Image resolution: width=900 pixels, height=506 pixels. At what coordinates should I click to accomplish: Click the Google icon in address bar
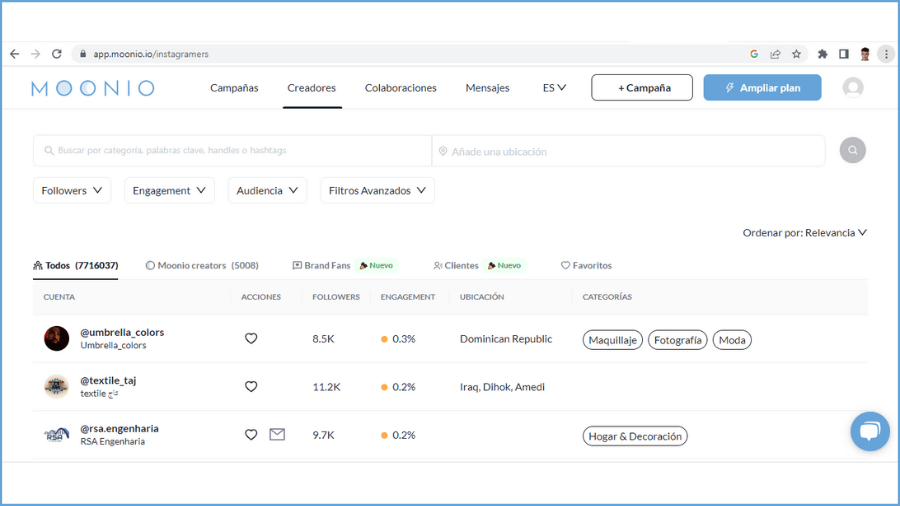pyautogui.click(x=754, y=54)
